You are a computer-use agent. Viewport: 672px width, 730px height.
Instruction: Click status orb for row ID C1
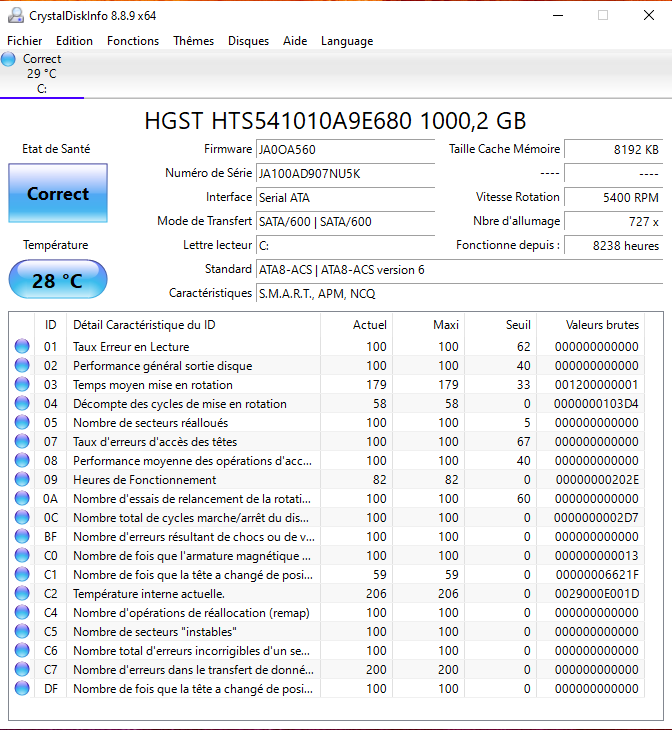pos(22,575)
